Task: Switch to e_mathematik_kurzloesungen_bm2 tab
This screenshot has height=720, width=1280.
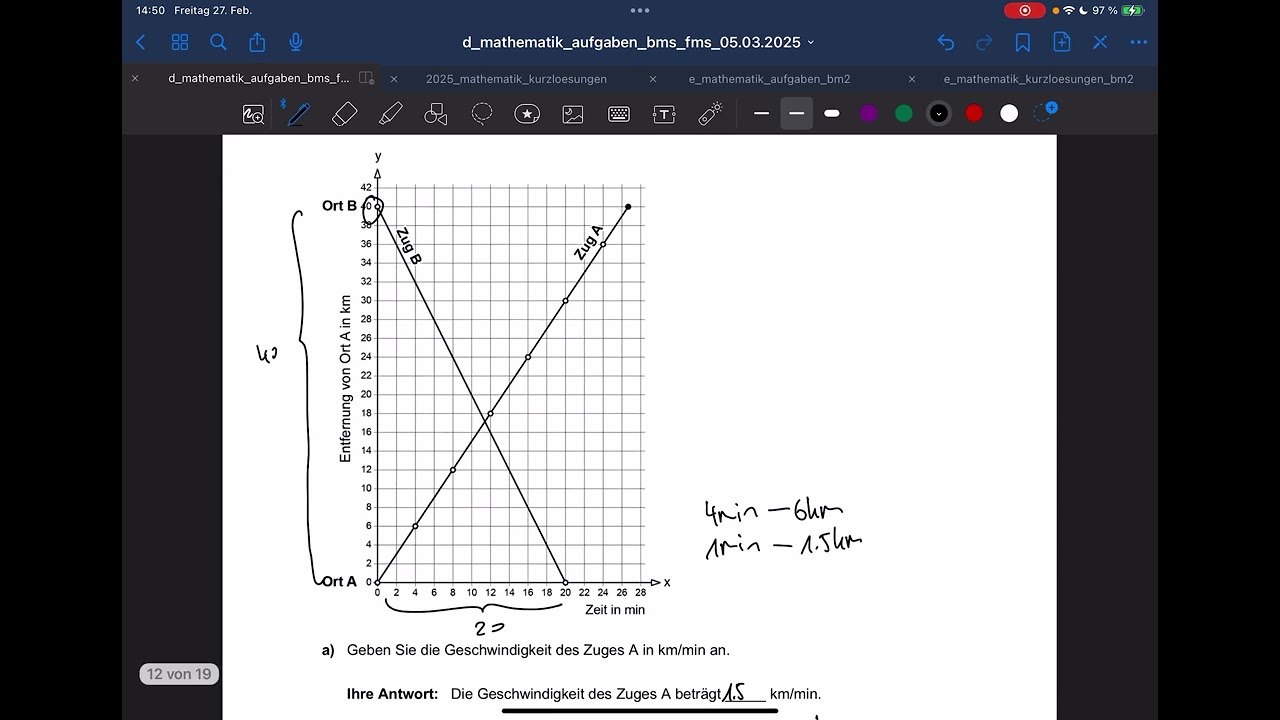Action: 1038,79
